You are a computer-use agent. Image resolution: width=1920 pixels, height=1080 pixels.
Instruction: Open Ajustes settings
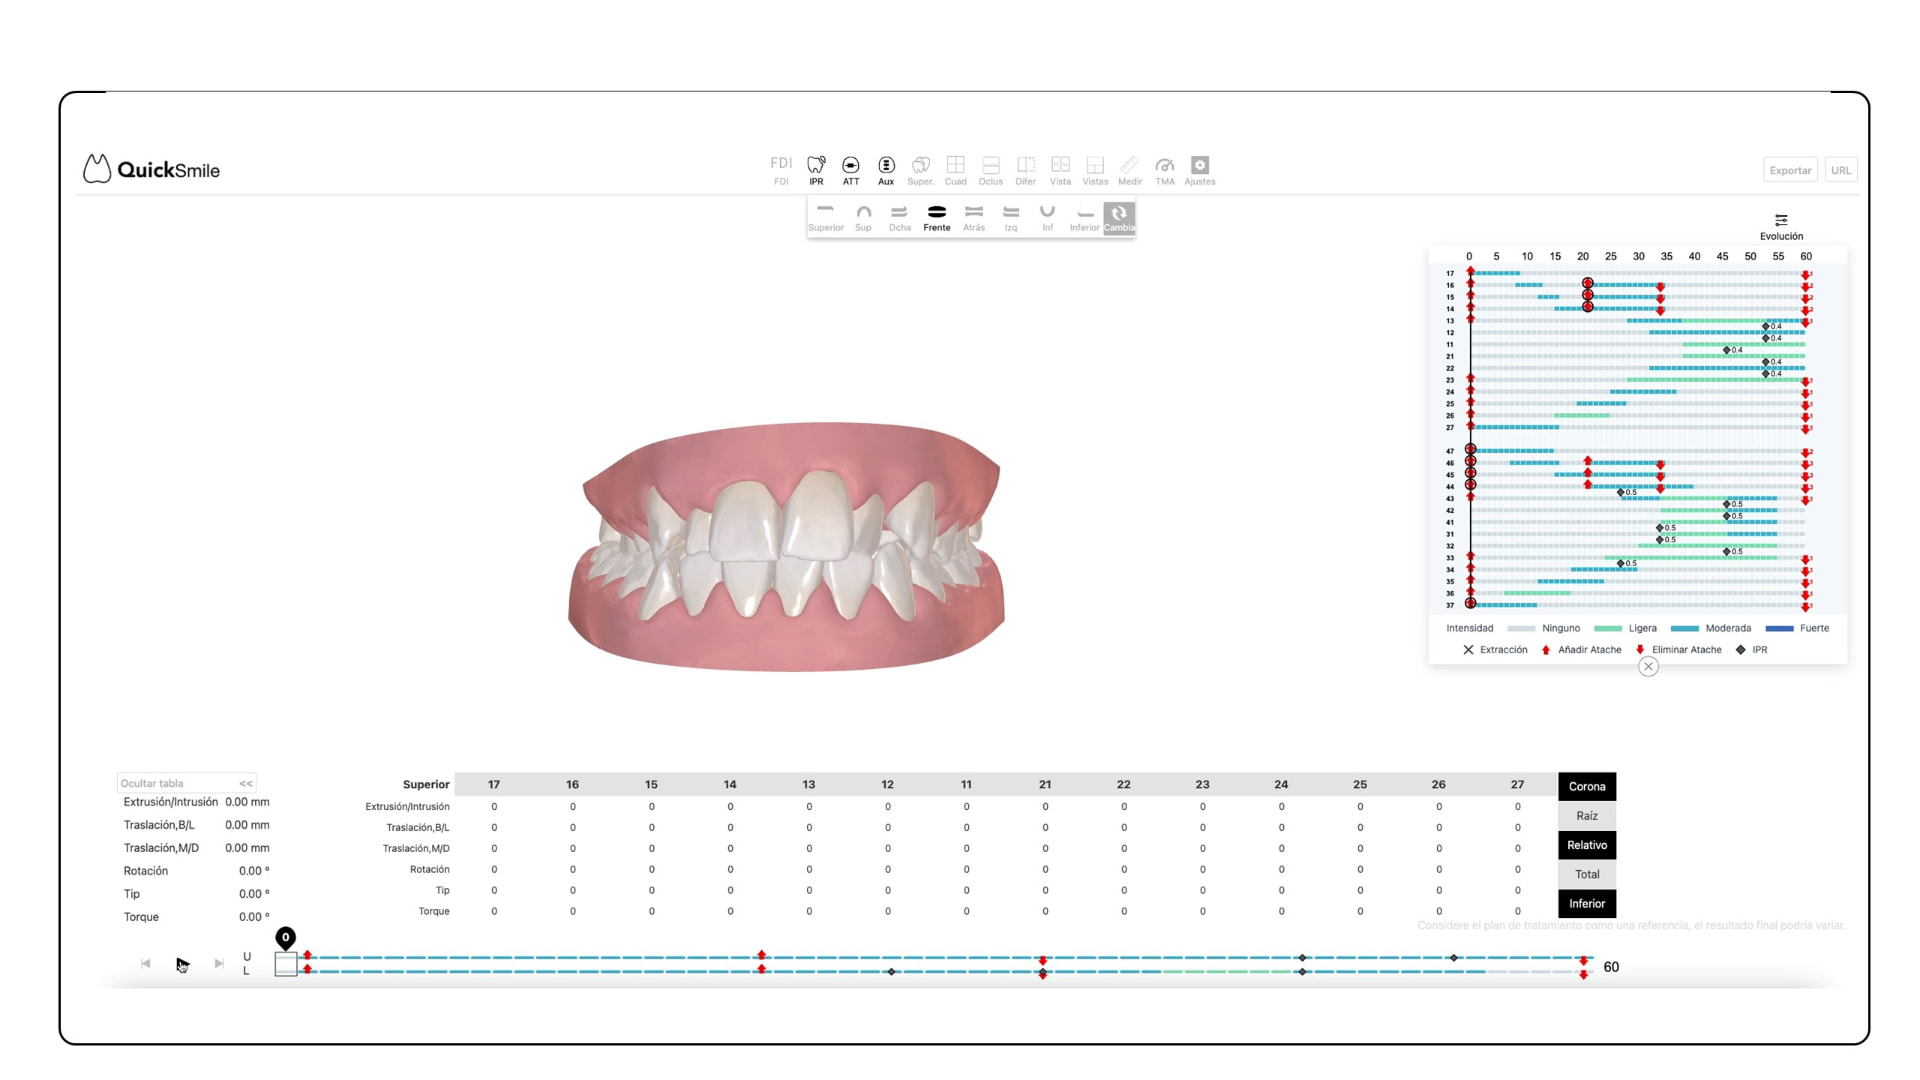click(1200, 170)
